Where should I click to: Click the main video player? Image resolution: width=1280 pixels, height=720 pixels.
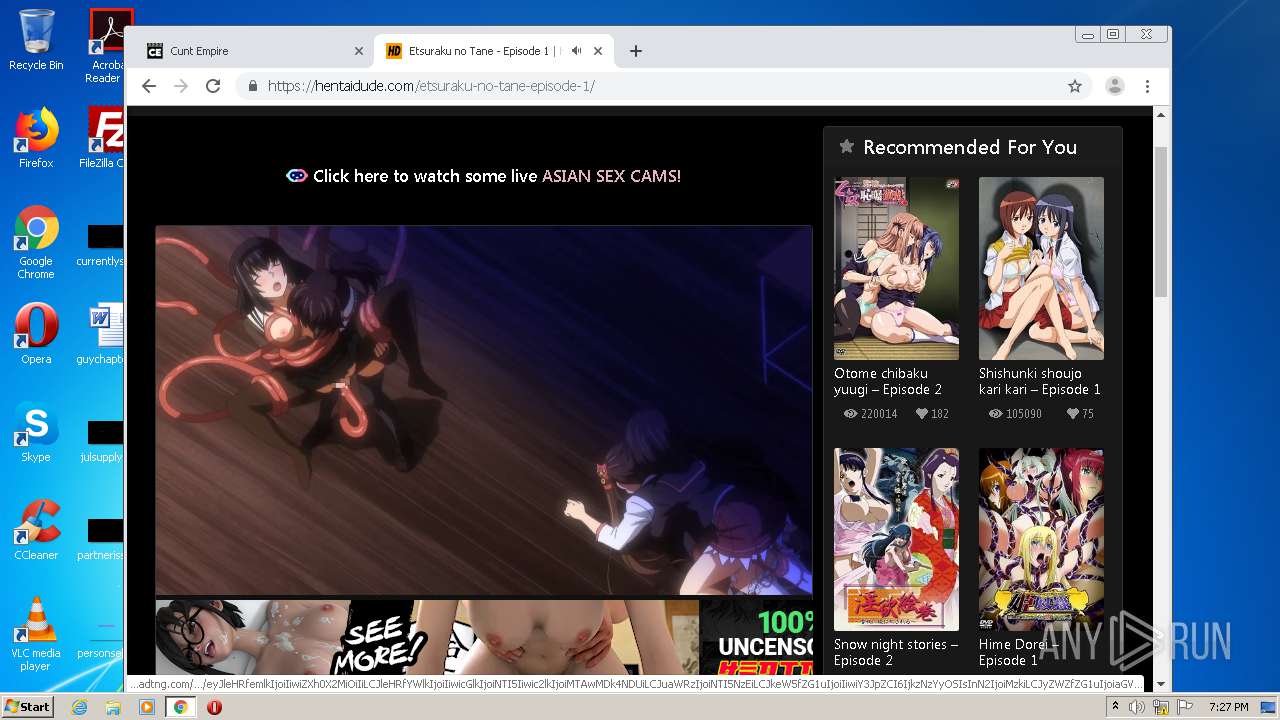(x=484, y=410)
